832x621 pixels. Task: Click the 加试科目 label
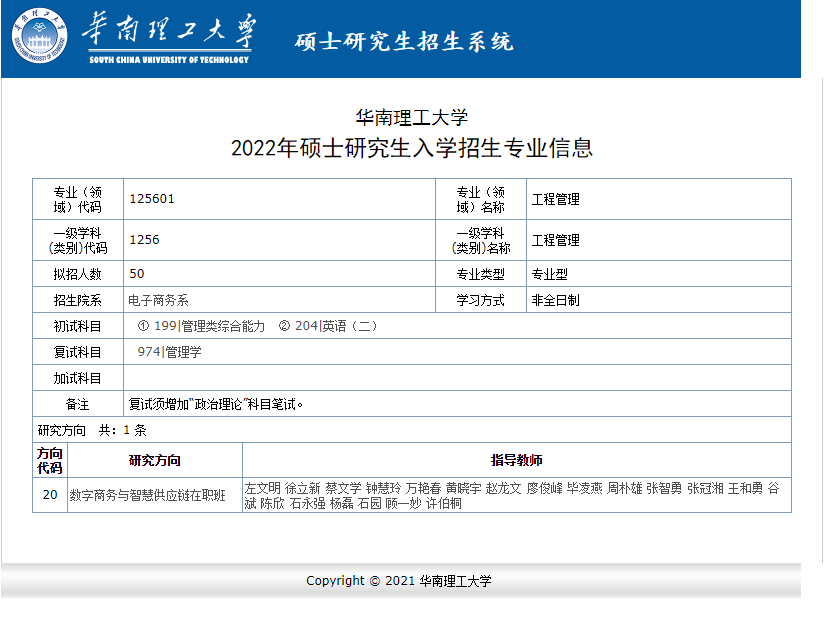pos(77,378)
